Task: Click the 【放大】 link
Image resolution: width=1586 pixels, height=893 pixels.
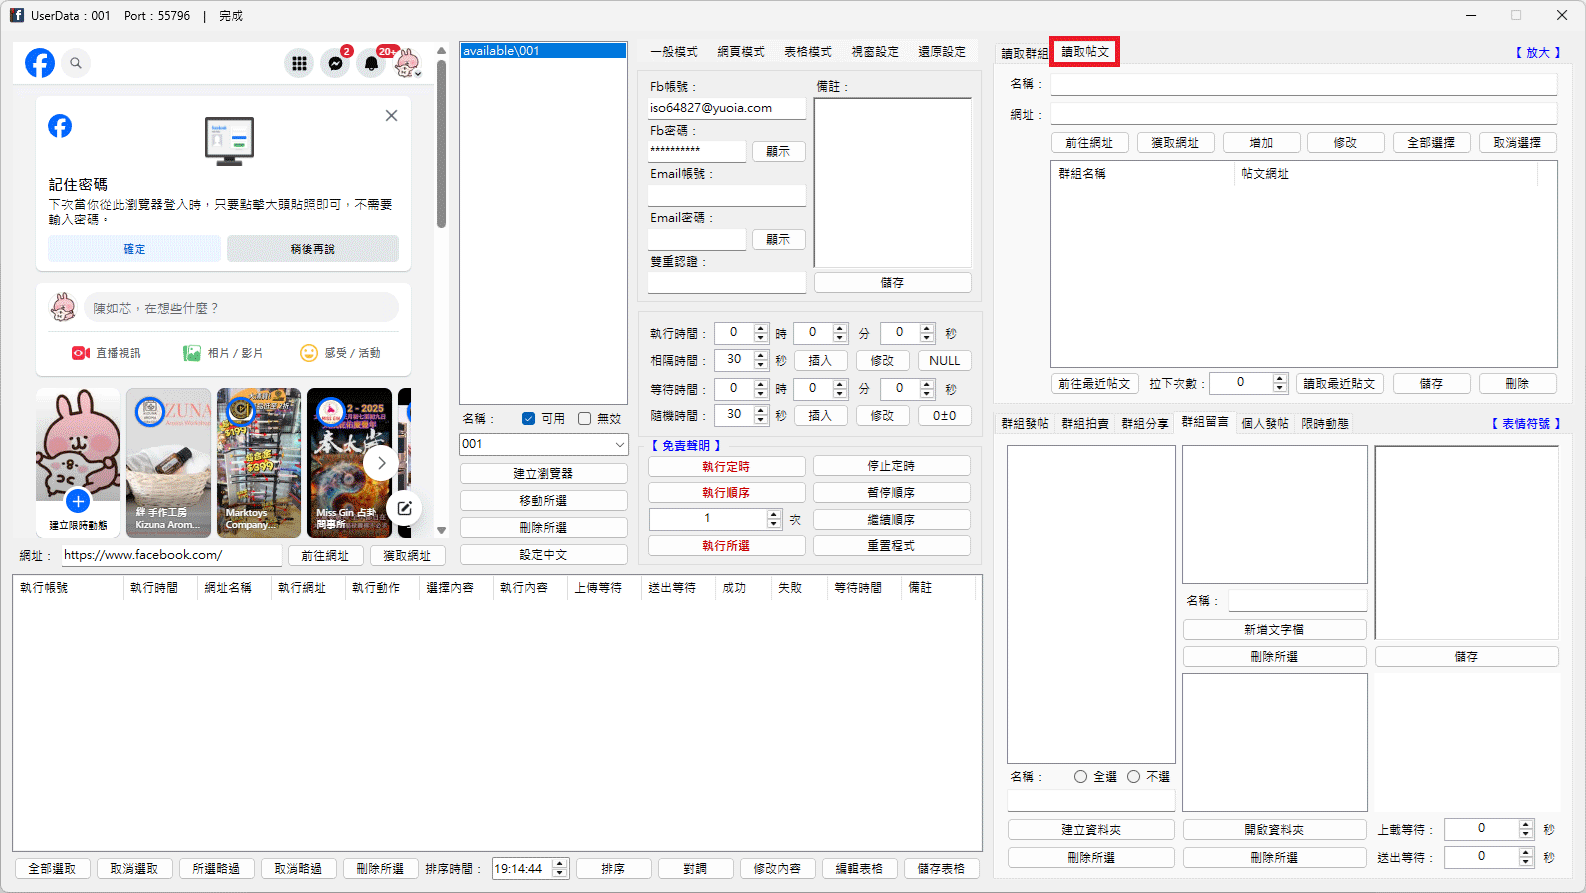Action: coord(1537,53)
